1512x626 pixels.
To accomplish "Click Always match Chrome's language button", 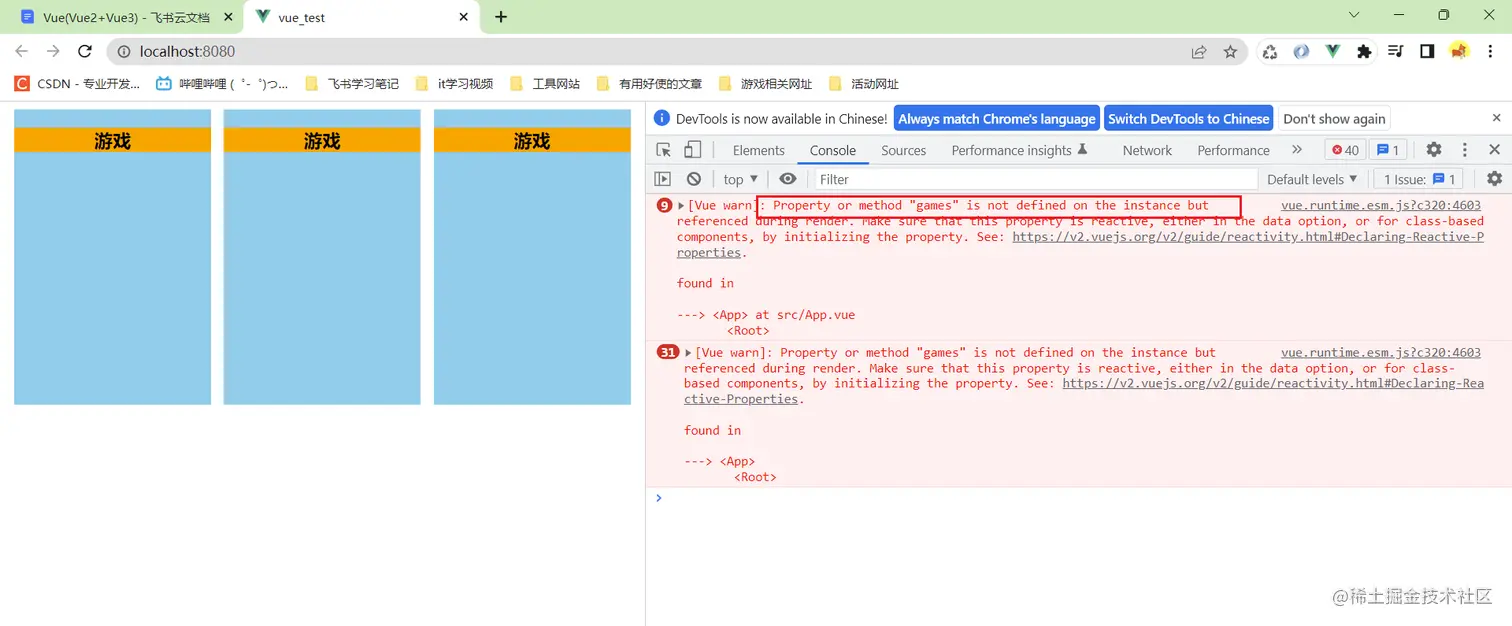I will (997, 118).
